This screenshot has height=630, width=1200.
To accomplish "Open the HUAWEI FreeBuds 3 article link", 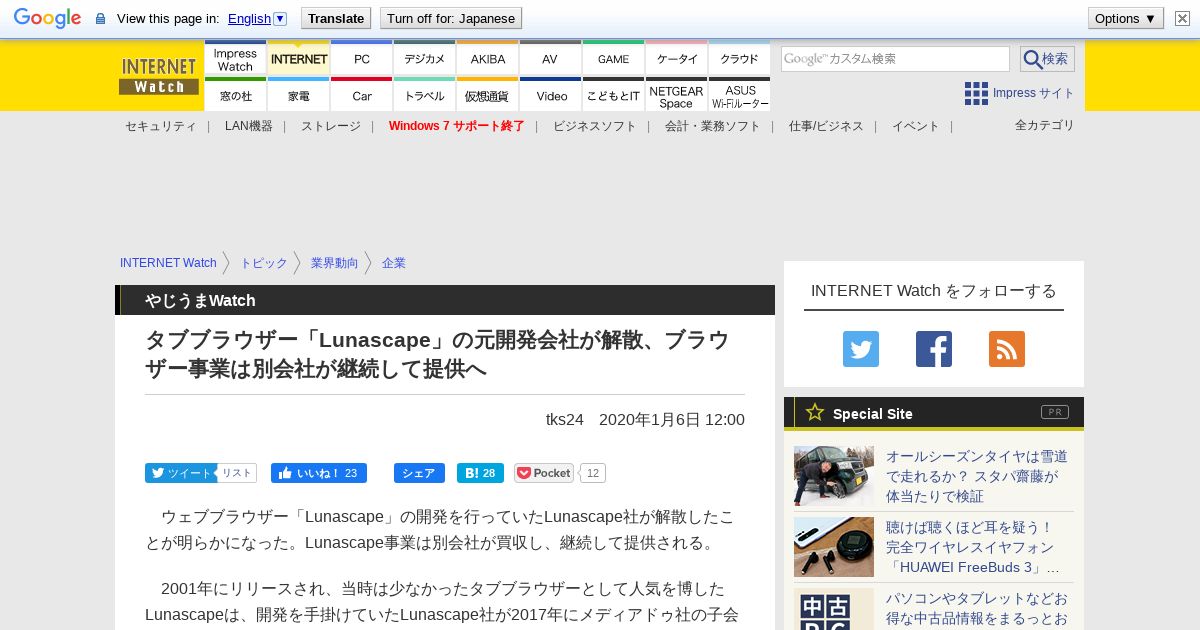I will (x=974, y=547).
